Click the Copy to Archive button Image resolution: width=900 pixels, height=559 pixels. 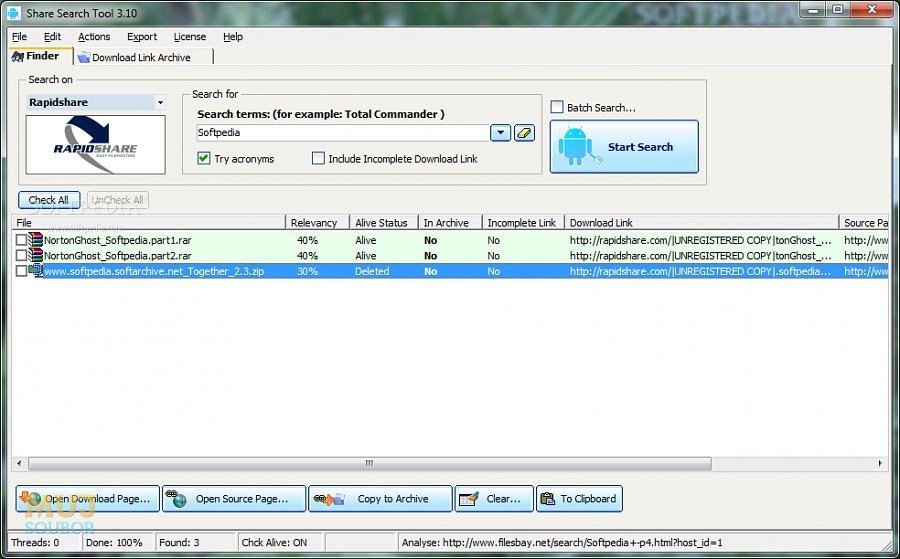381,499
